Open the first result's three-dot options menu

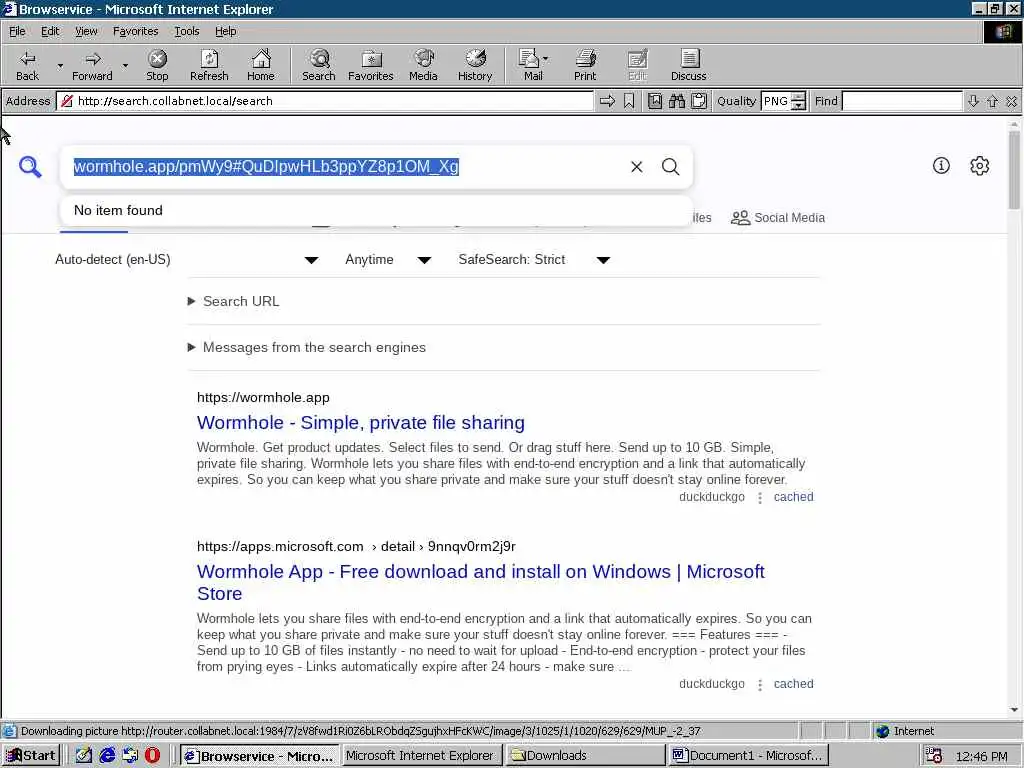click(760, 498)
